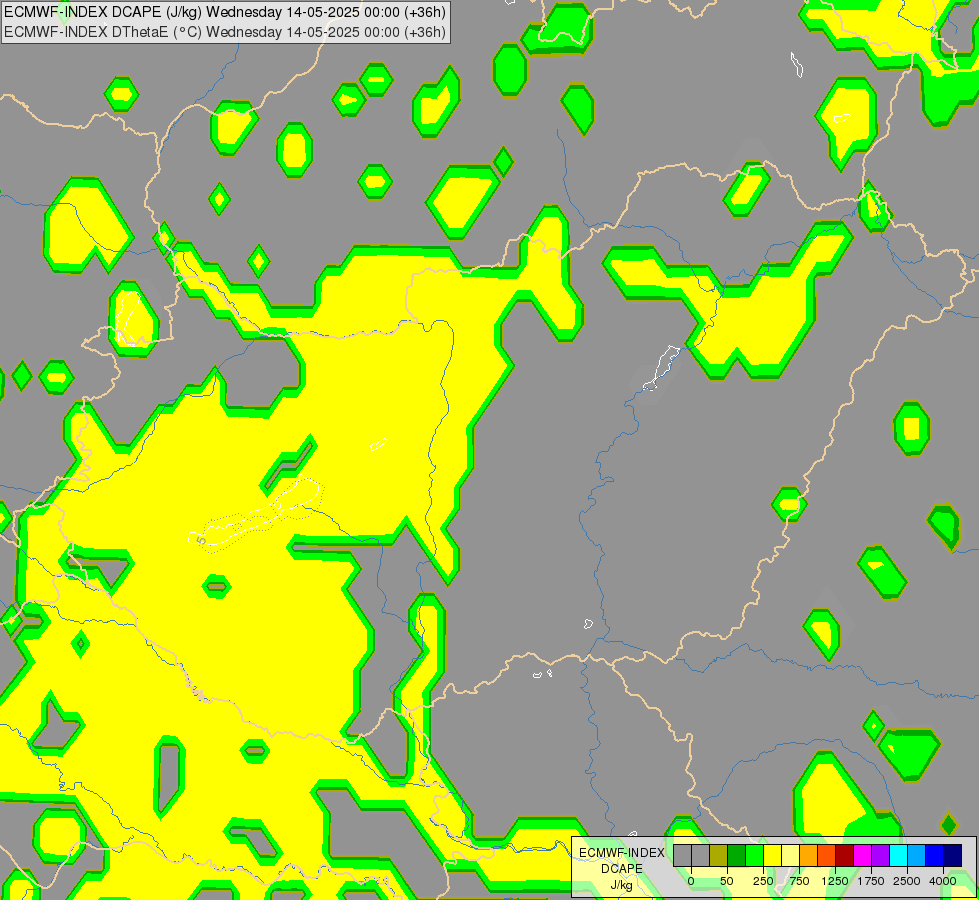Screen dimensions: 979x900
Task: Select the red-orange legend swatch
Action: [827, 856]
